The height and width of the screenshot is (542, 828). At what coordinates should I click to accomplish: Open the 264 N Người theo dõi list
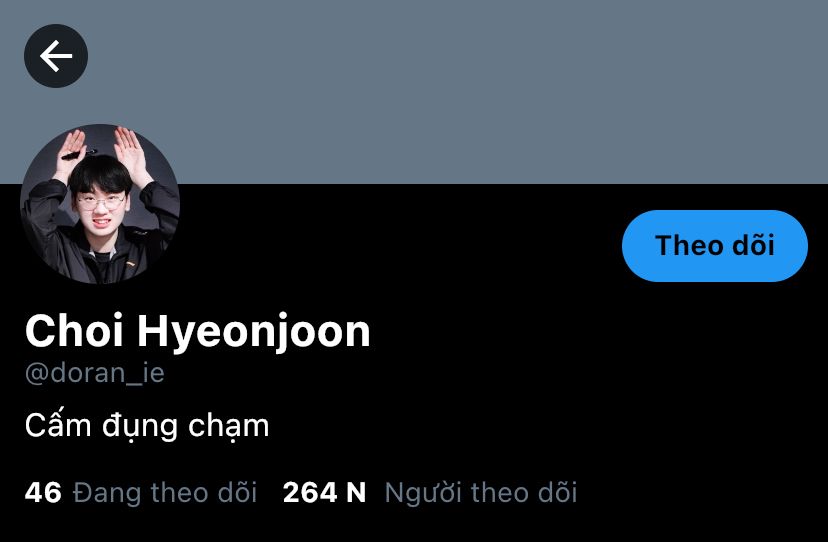[430, 492]
